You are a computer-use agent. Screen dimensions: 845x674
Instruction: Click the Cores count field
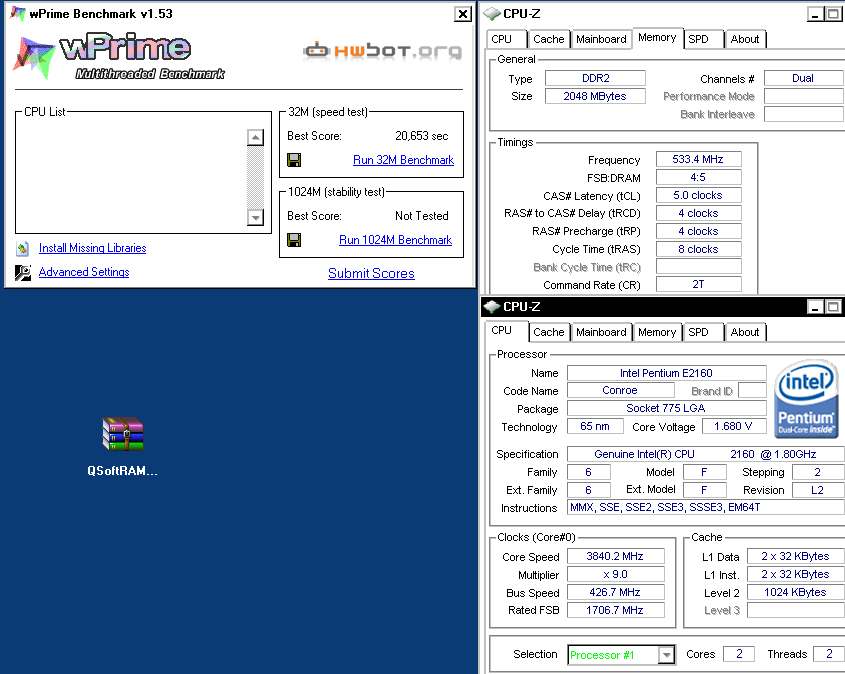(739, 654)
